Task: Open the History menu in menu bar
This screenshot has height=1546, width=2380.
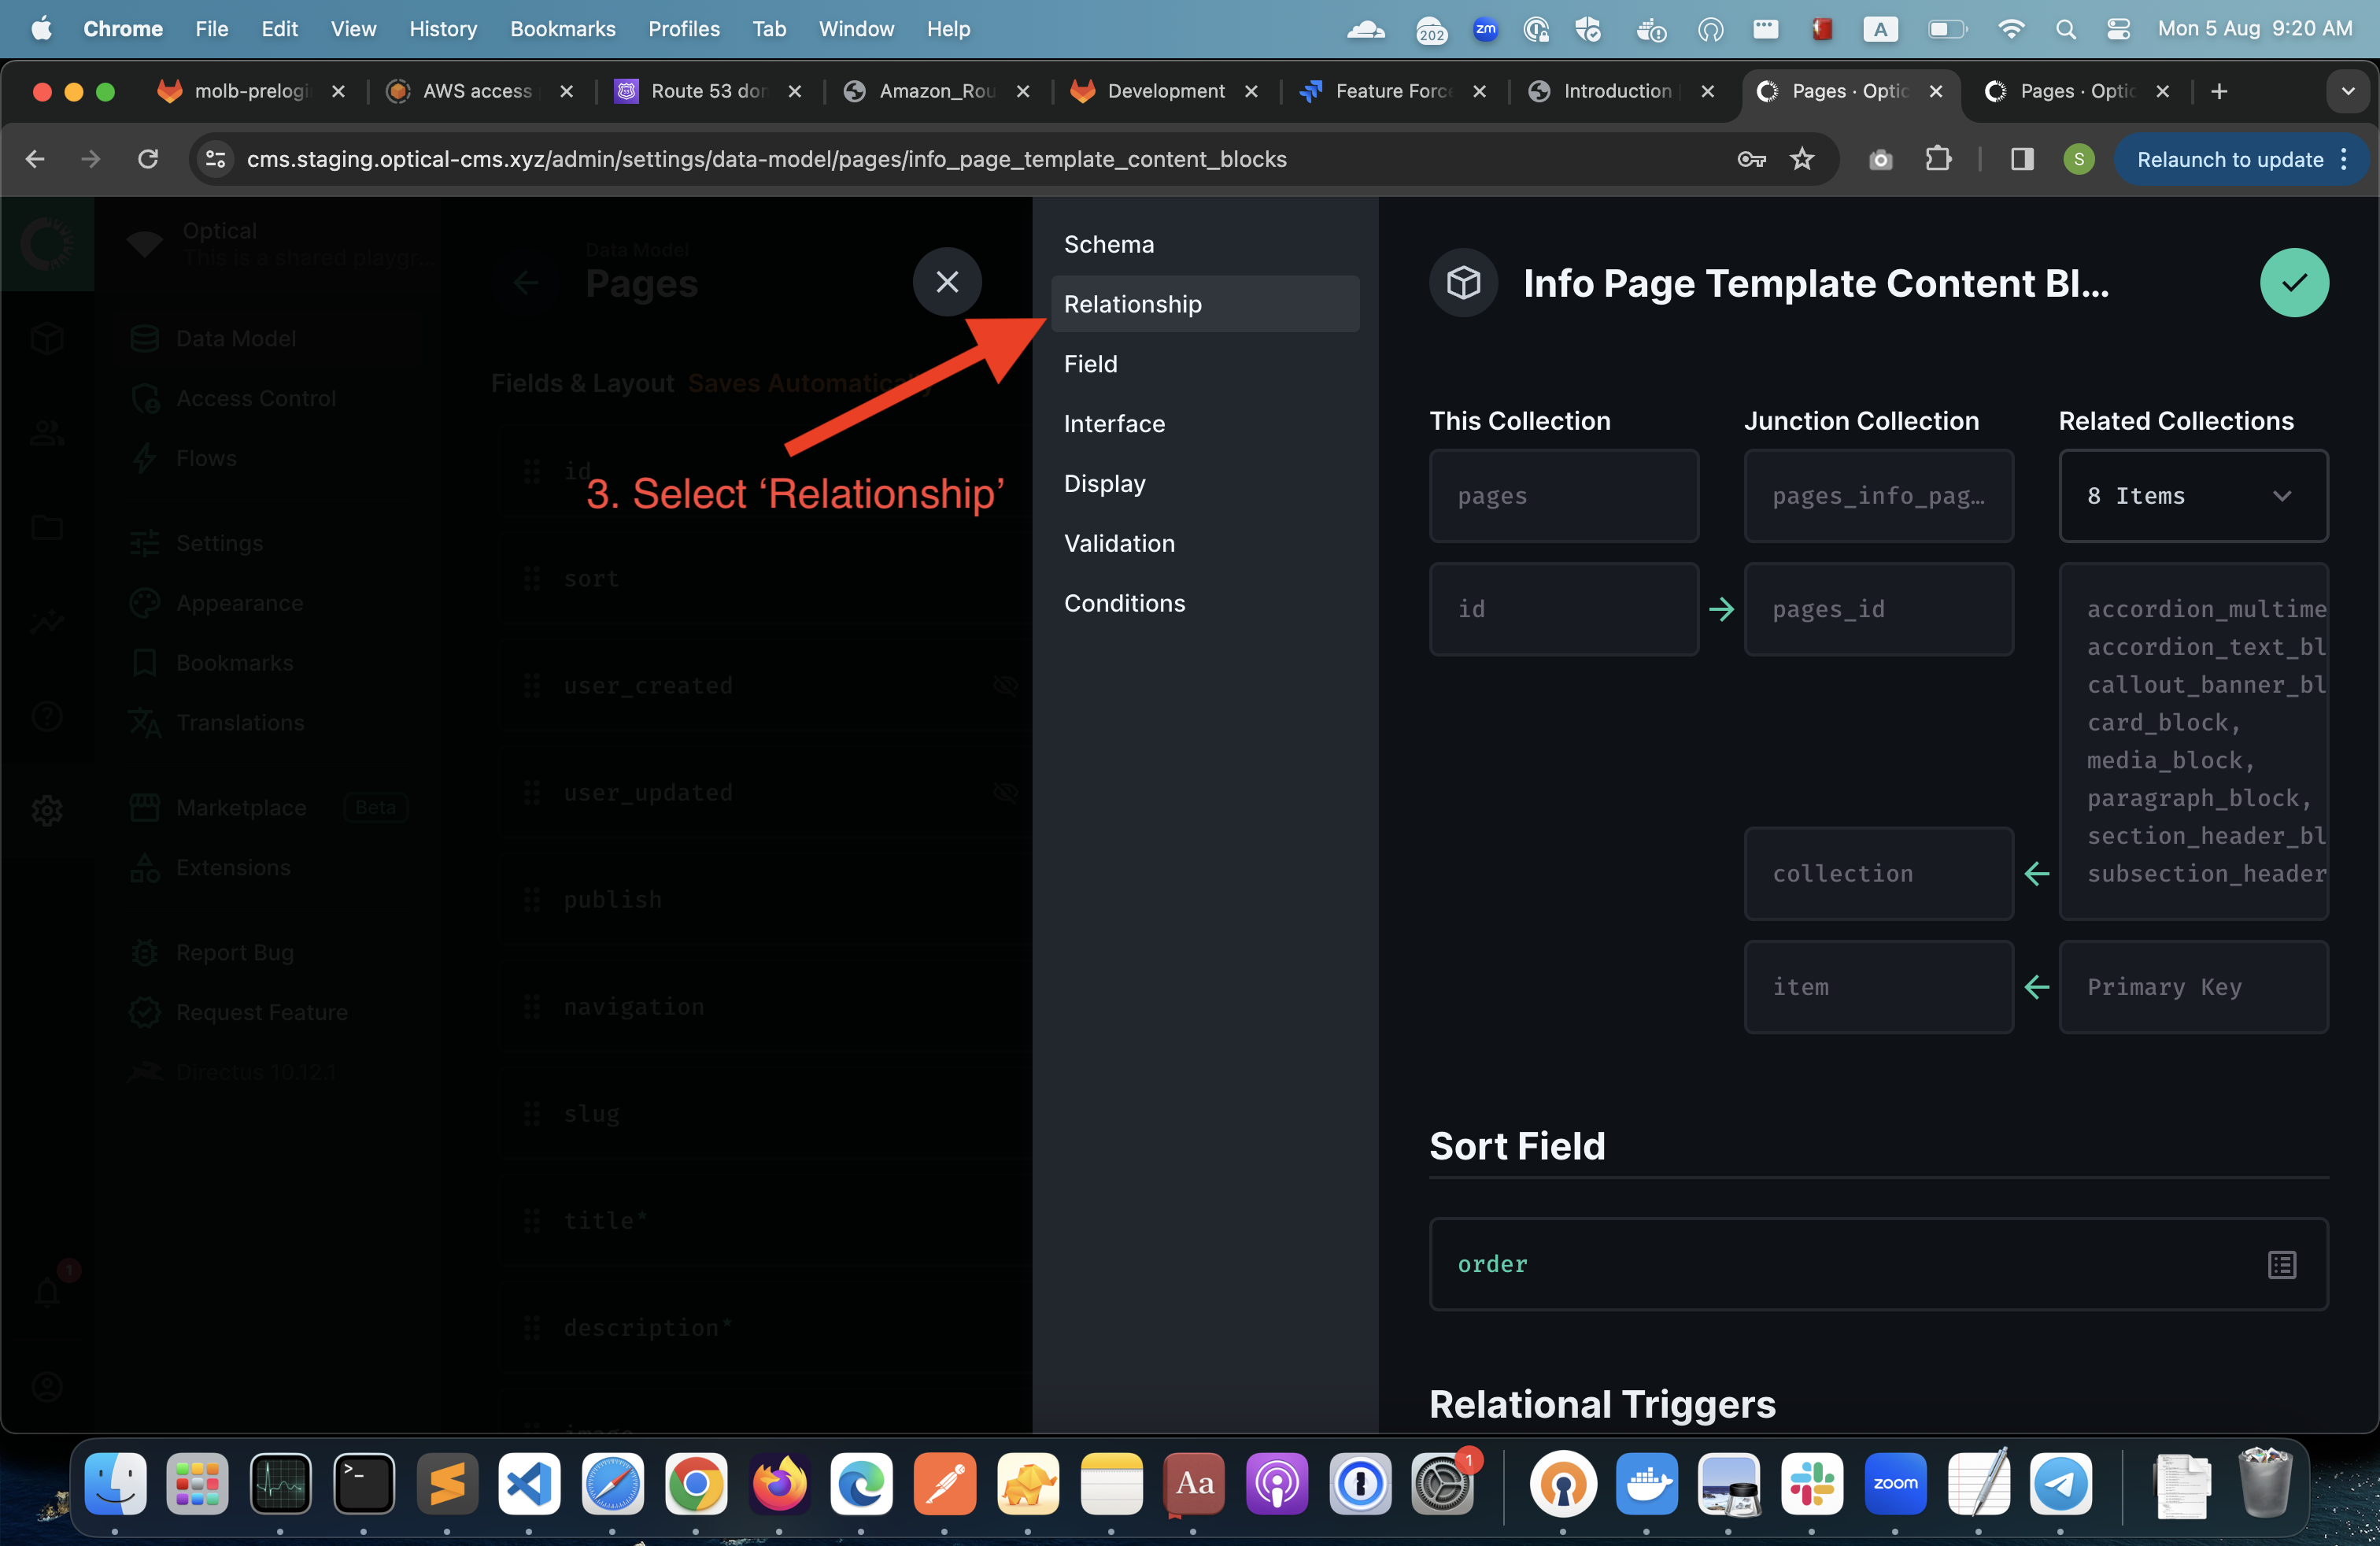Action: [442, 29]
